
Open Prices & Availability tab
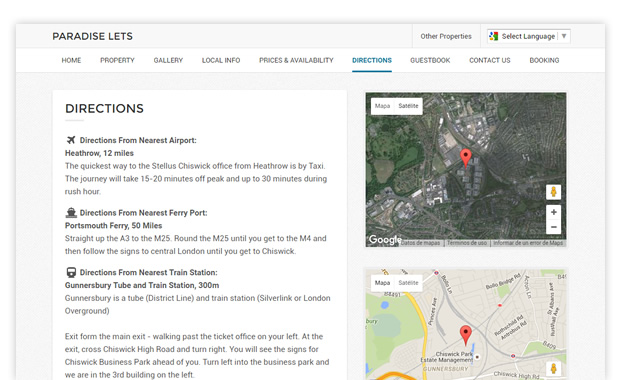click(x=296, y=60)
